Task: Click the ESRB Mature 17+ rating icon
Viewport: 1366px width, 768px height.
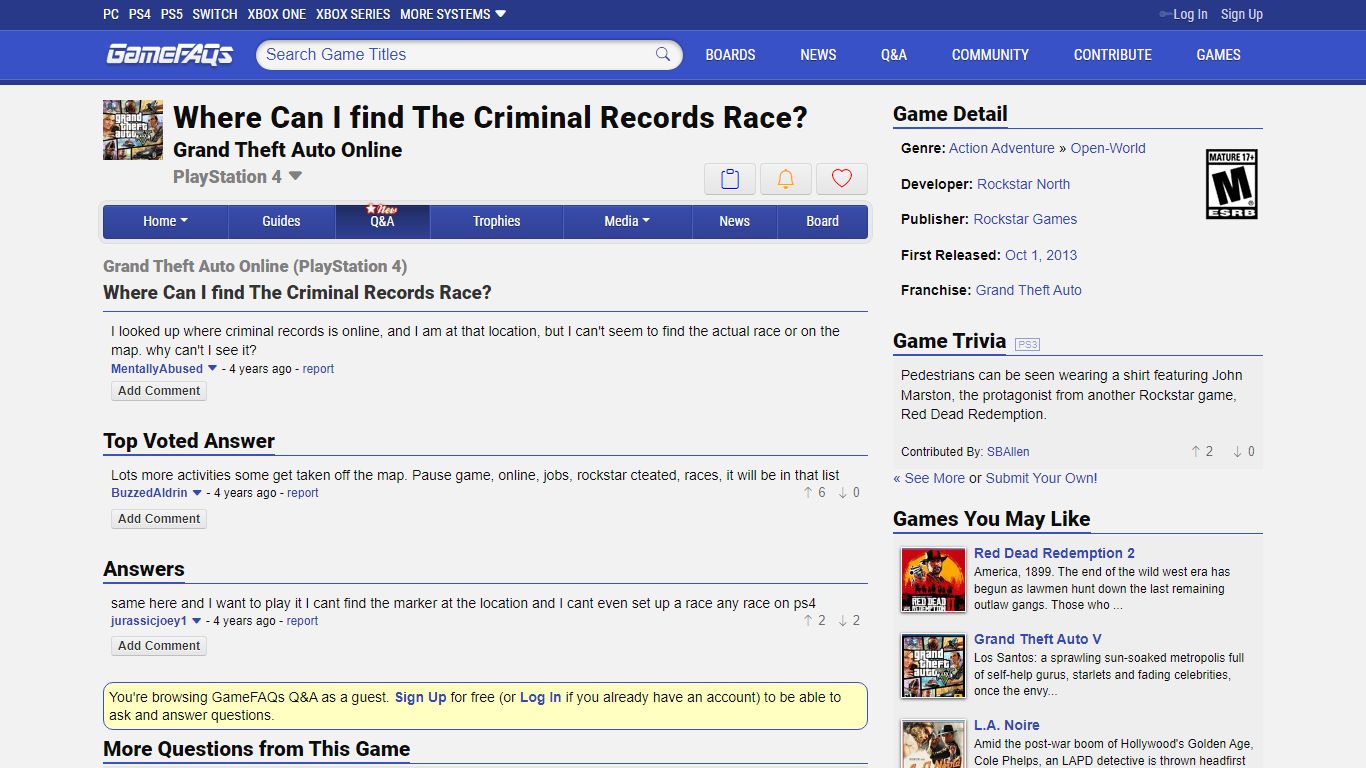Action: click(1232, 184)
